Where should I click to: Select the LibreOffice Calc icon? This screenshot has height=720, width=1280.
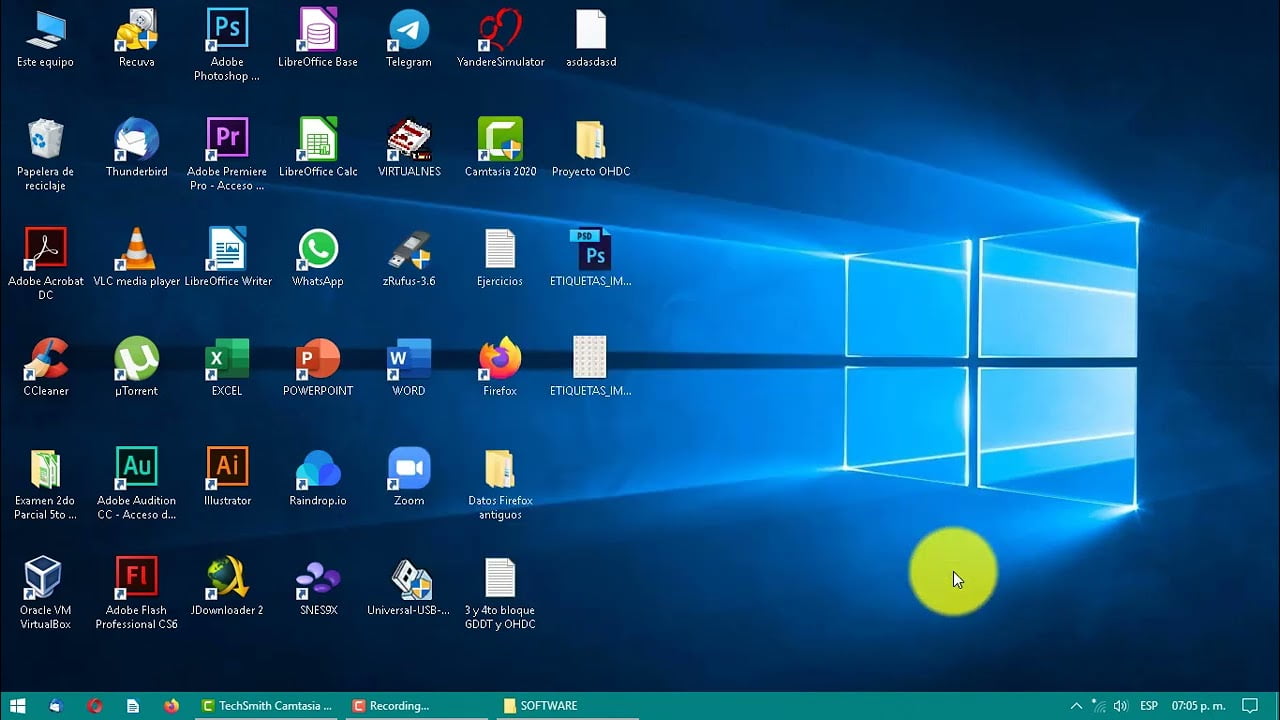(x=318, y=148)
